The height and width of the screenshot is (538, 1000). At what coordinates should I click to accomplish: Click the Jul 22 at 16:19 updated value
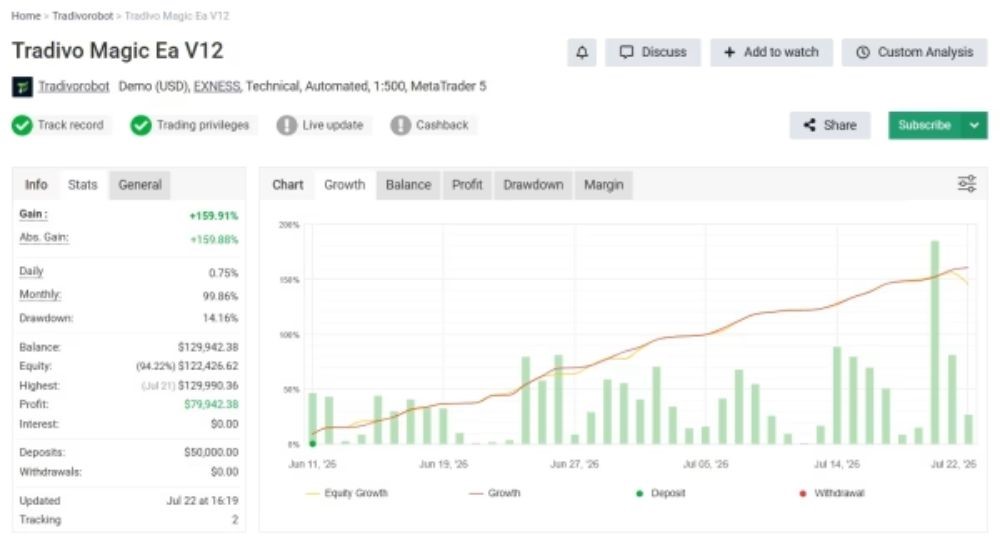tap(202, 500)
